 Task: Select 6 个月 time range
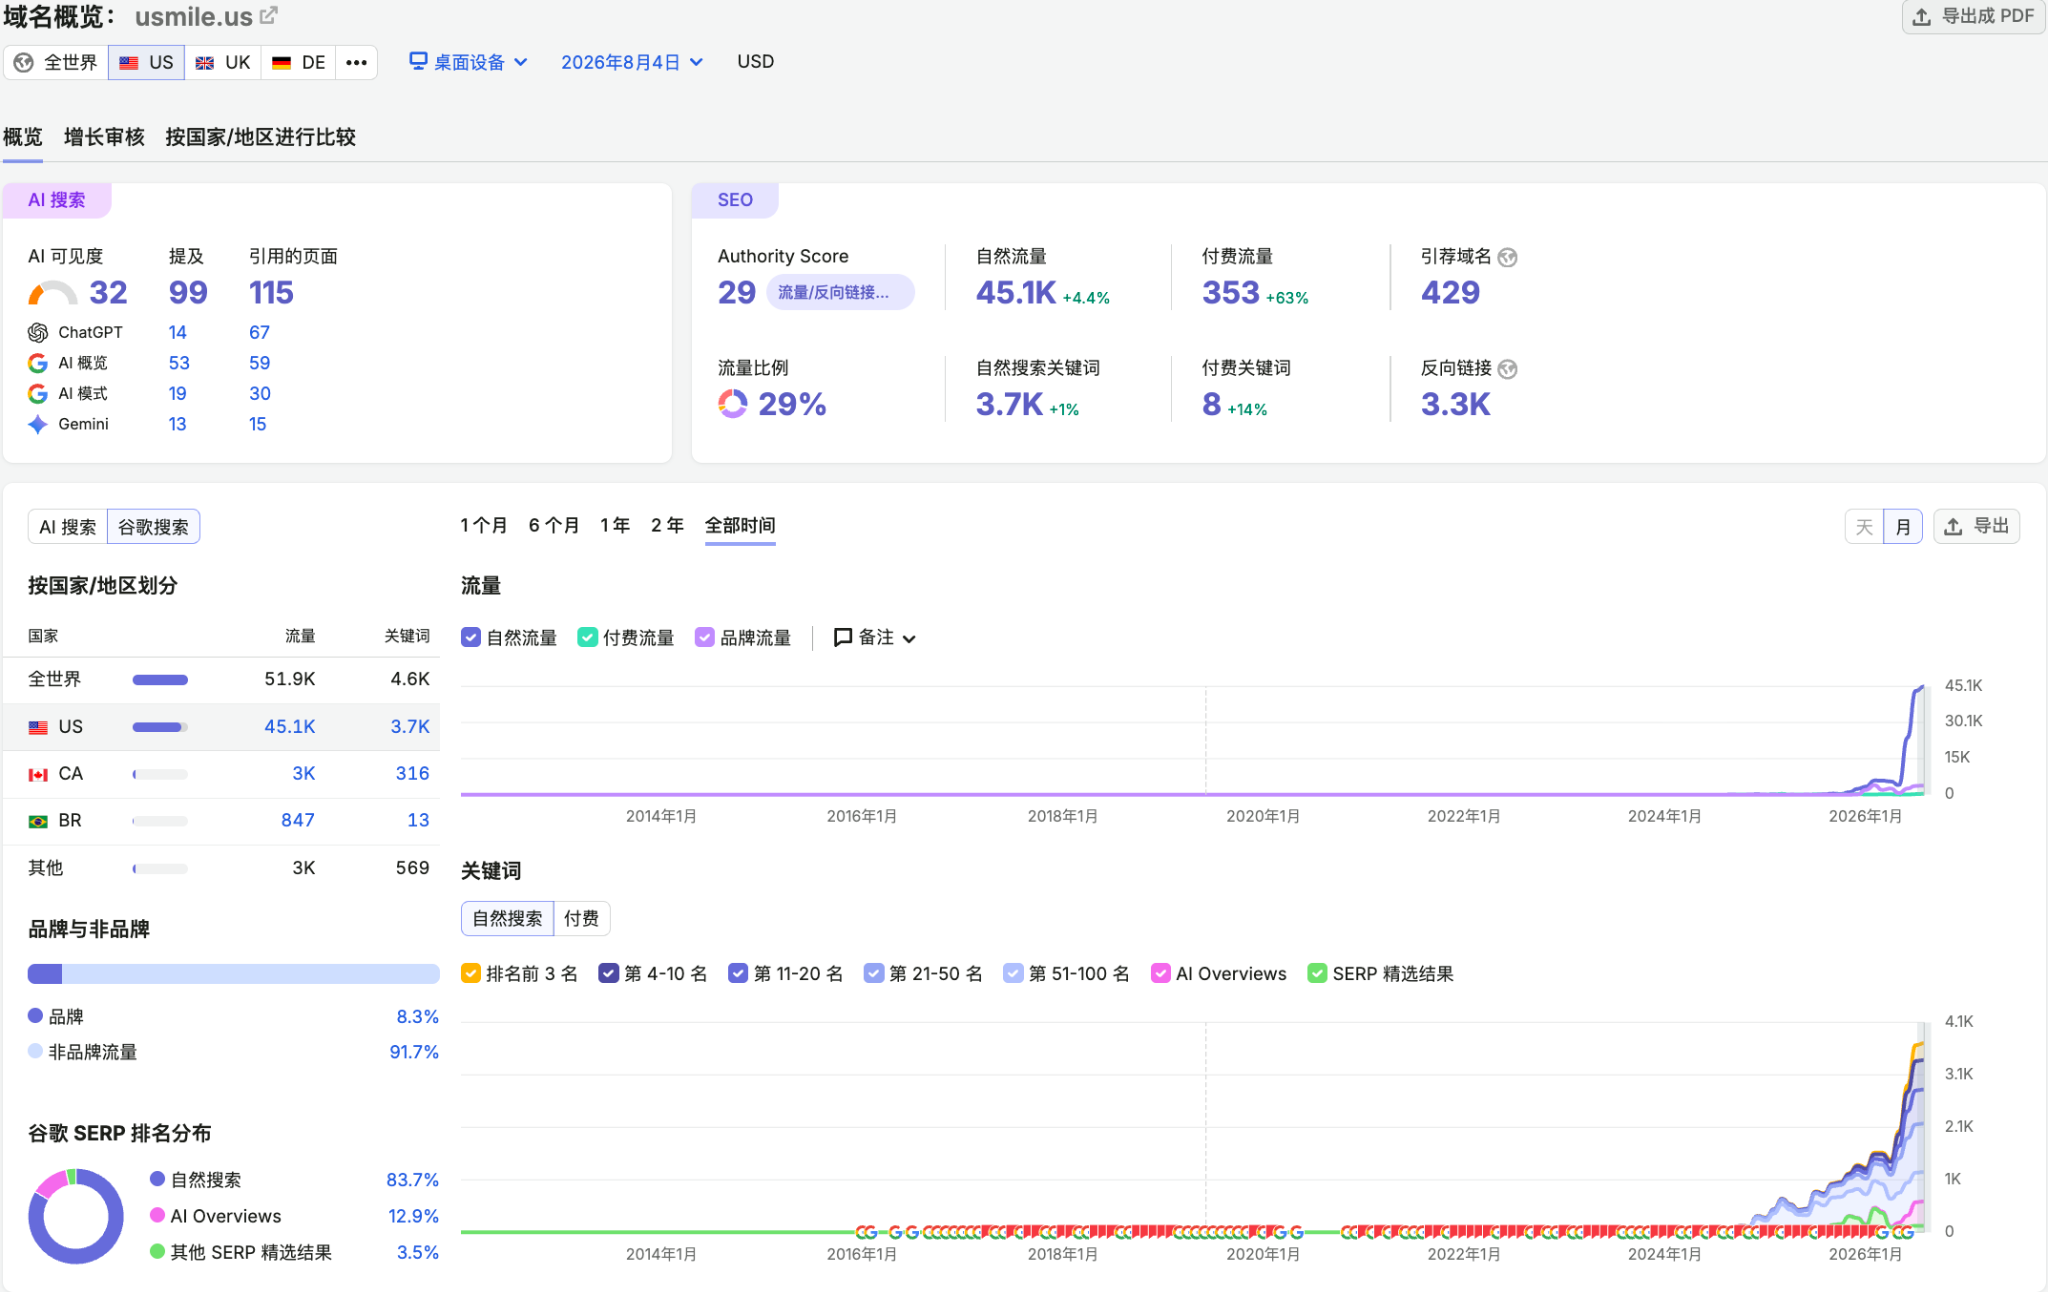[x=554, y=525]
